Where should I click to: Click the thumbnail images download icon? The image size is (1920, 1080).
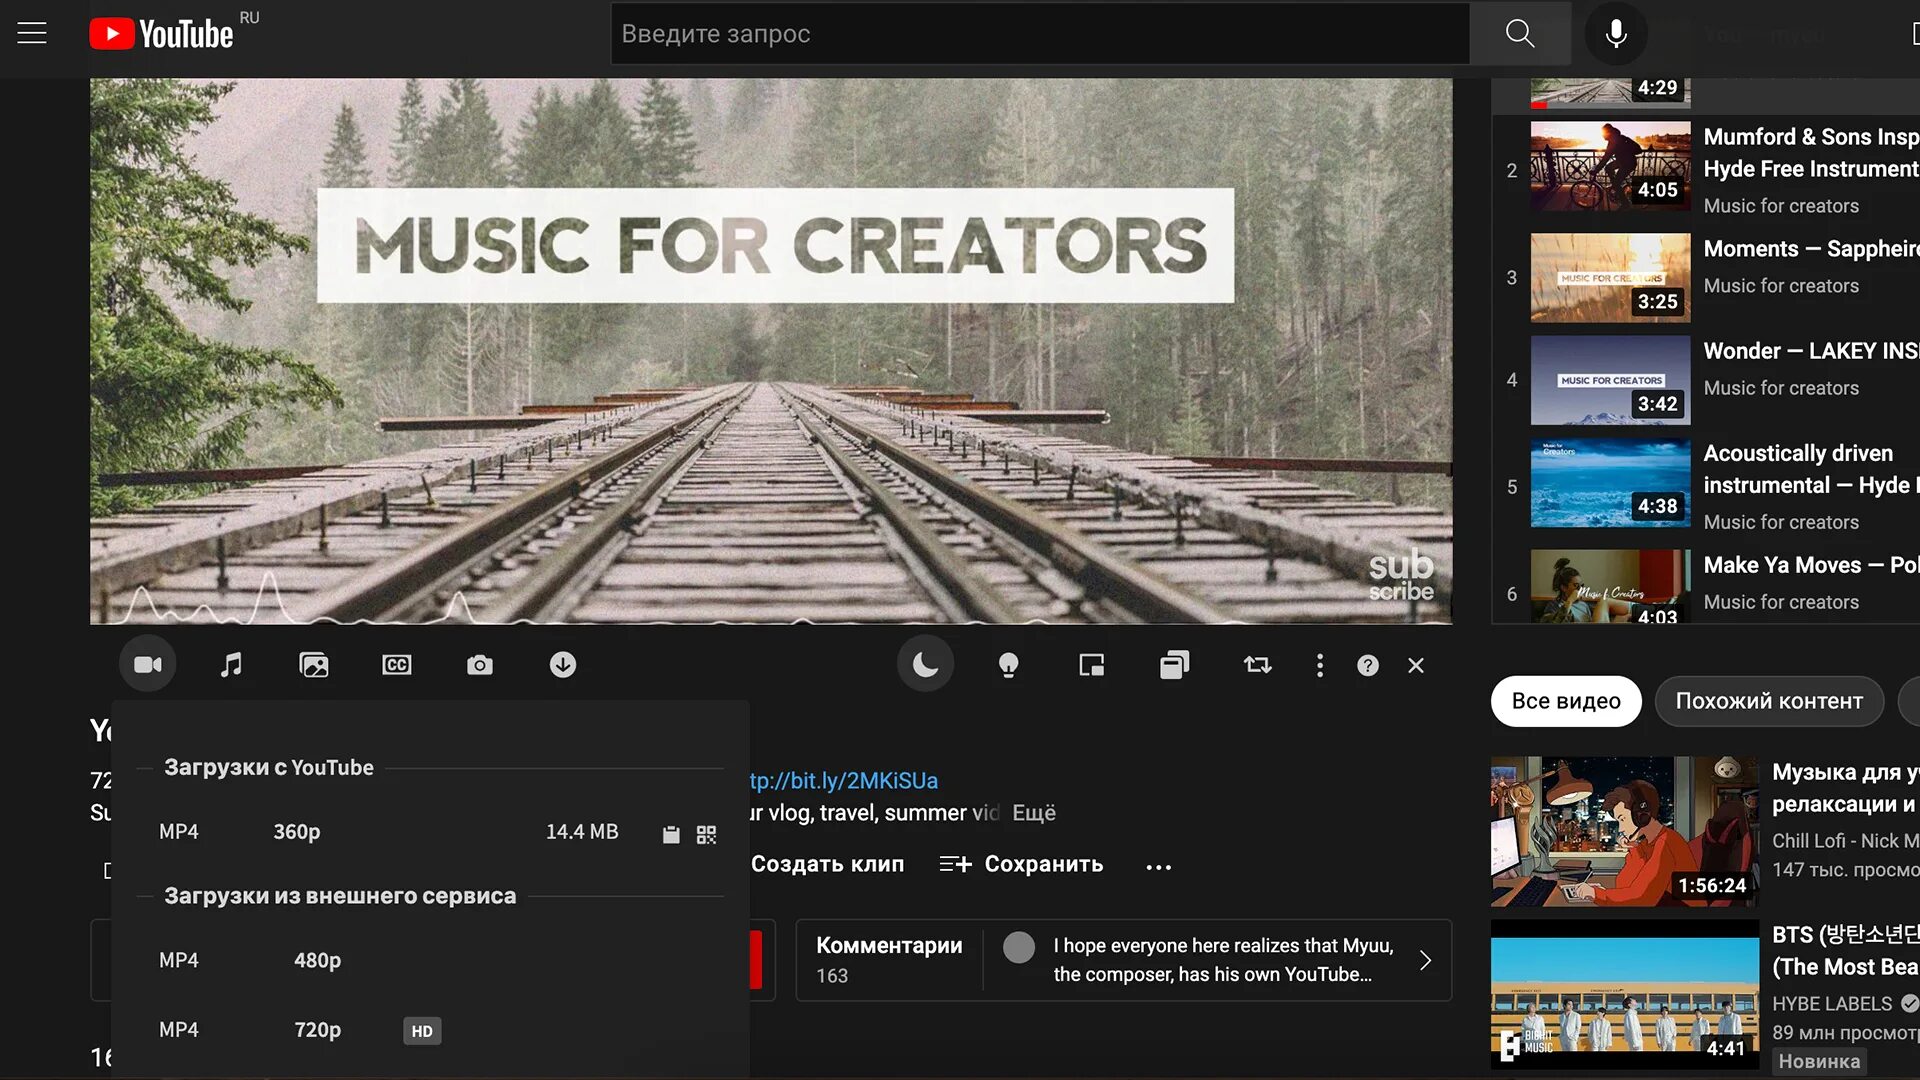(x=314, y=665)
